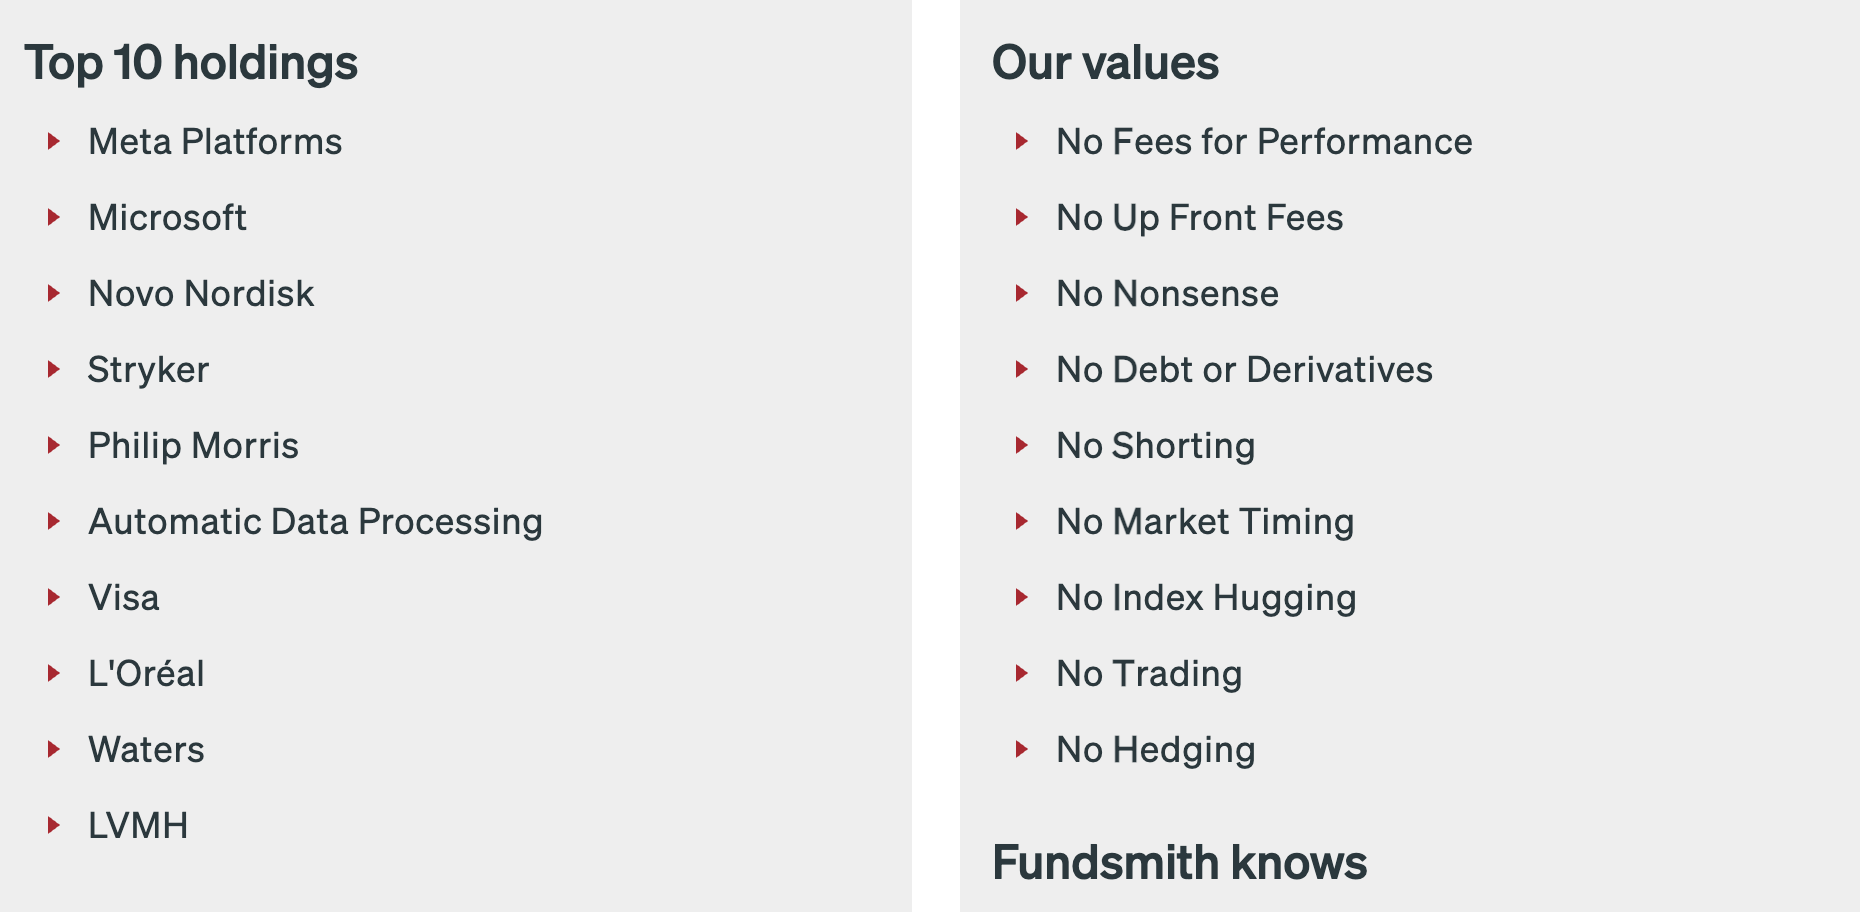Click the arrow bullet beside No Shorting
The height and width of the screenshot is (912, 1860).
tap(1021, 445)
